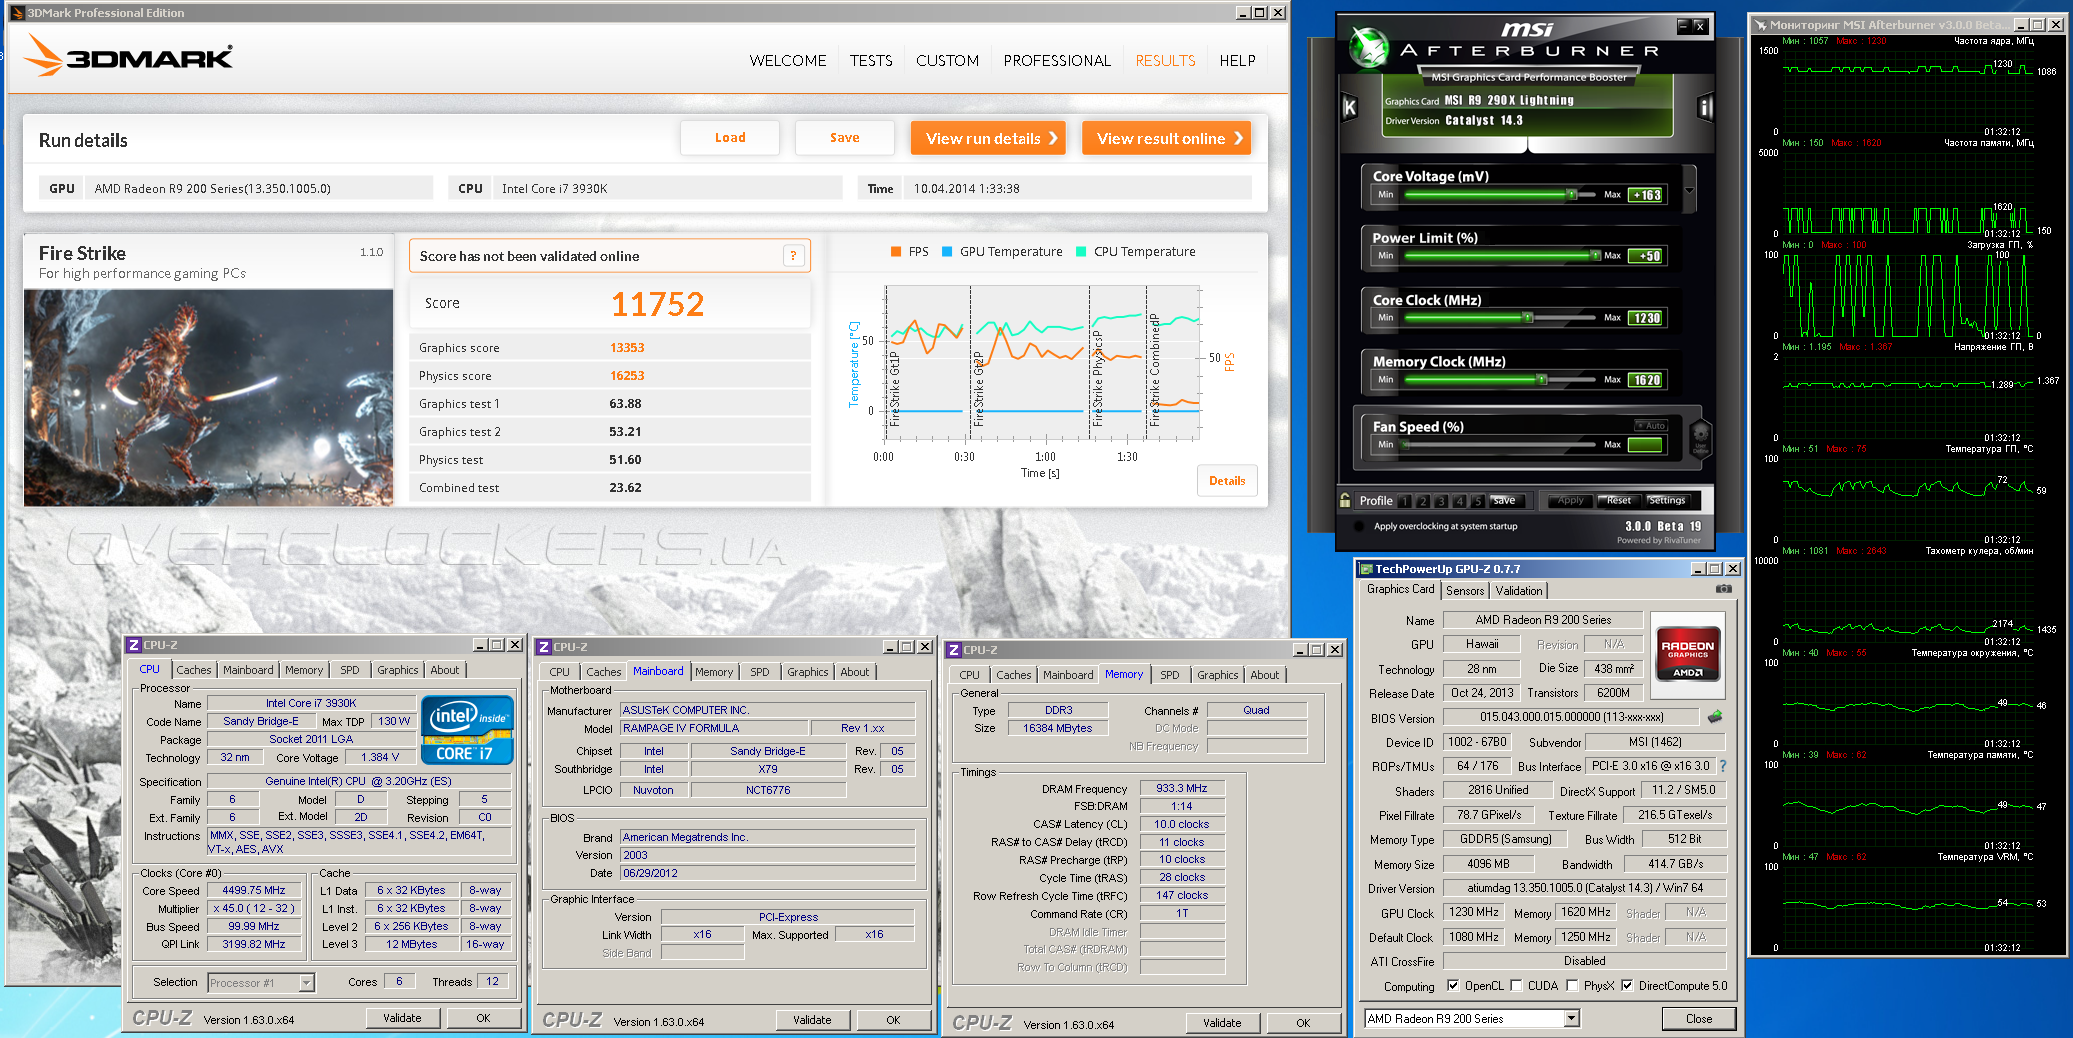Click the question mark help icon beside score validation
The height and width of the screenshot is (1038, 2073).
point(793,256)
